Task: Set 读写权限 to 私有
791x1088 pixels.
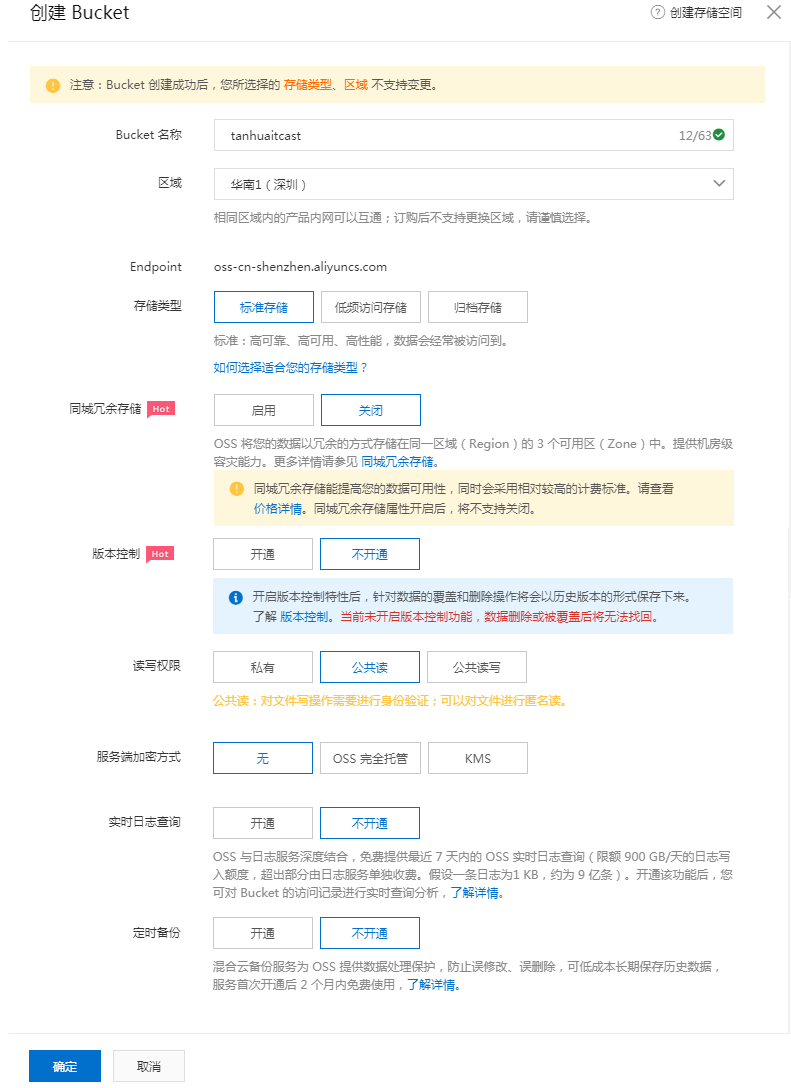Action: (263, 668)
